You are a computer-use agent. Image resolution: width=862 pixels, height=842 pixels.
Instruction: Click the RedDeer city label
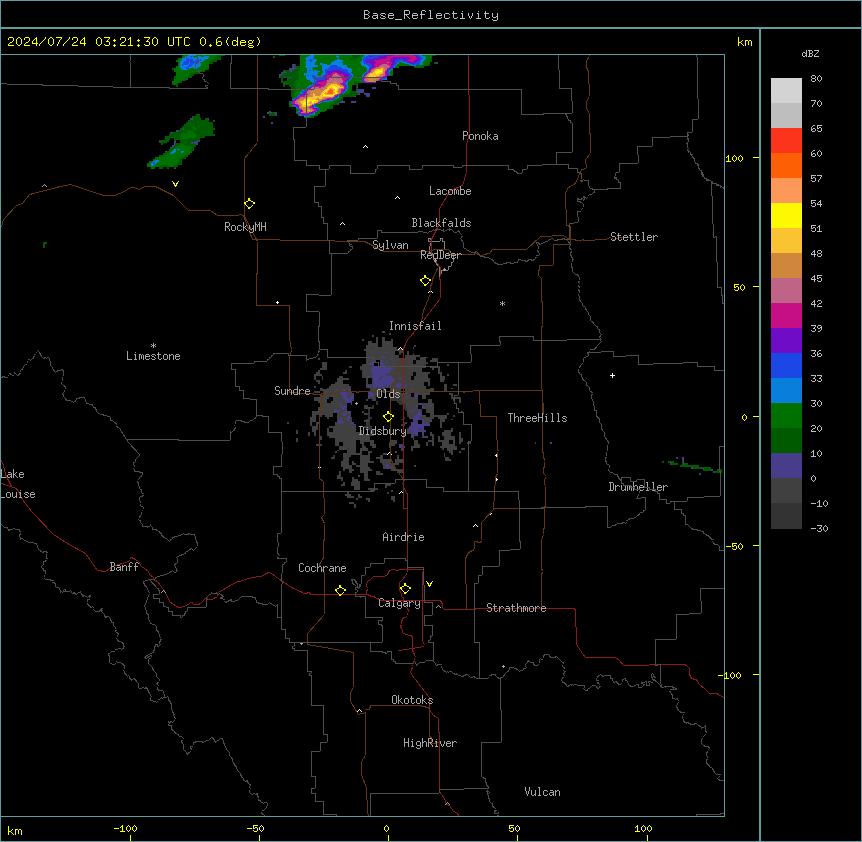point(440,255)
